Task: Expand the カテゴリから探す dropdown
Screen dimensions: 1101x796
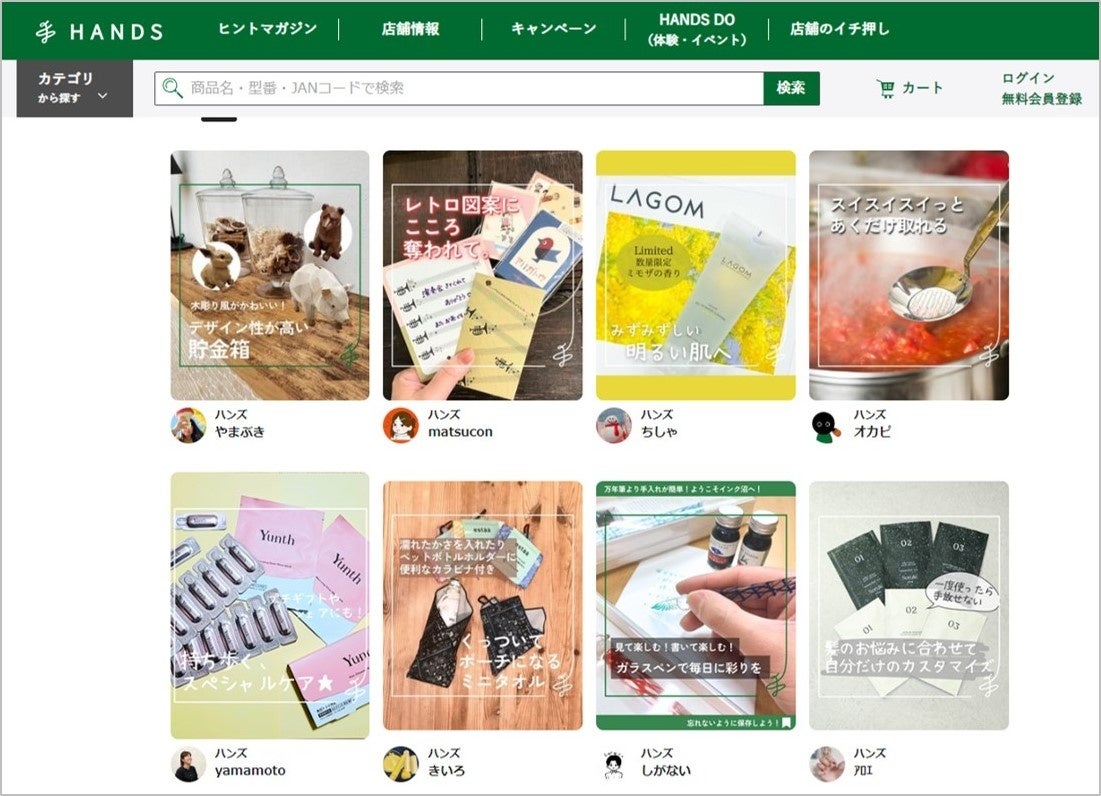Action: pyautogui.click(x=74, y=88)
